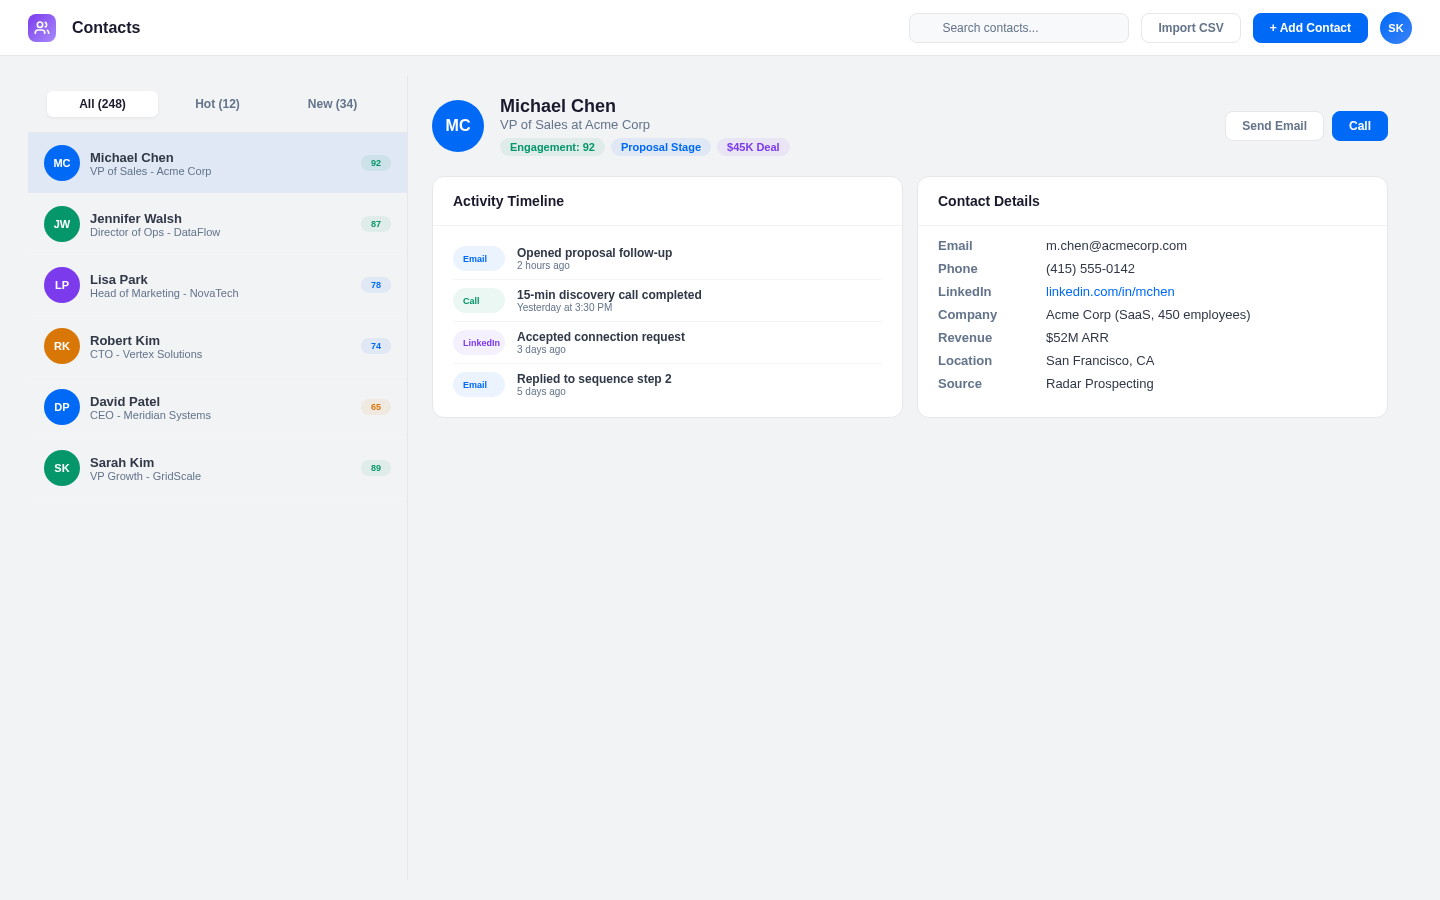The height and width of the screenshot is (900, 1440).
Task: Click the revenue value $52M ARR
Action: (1077, 338)
